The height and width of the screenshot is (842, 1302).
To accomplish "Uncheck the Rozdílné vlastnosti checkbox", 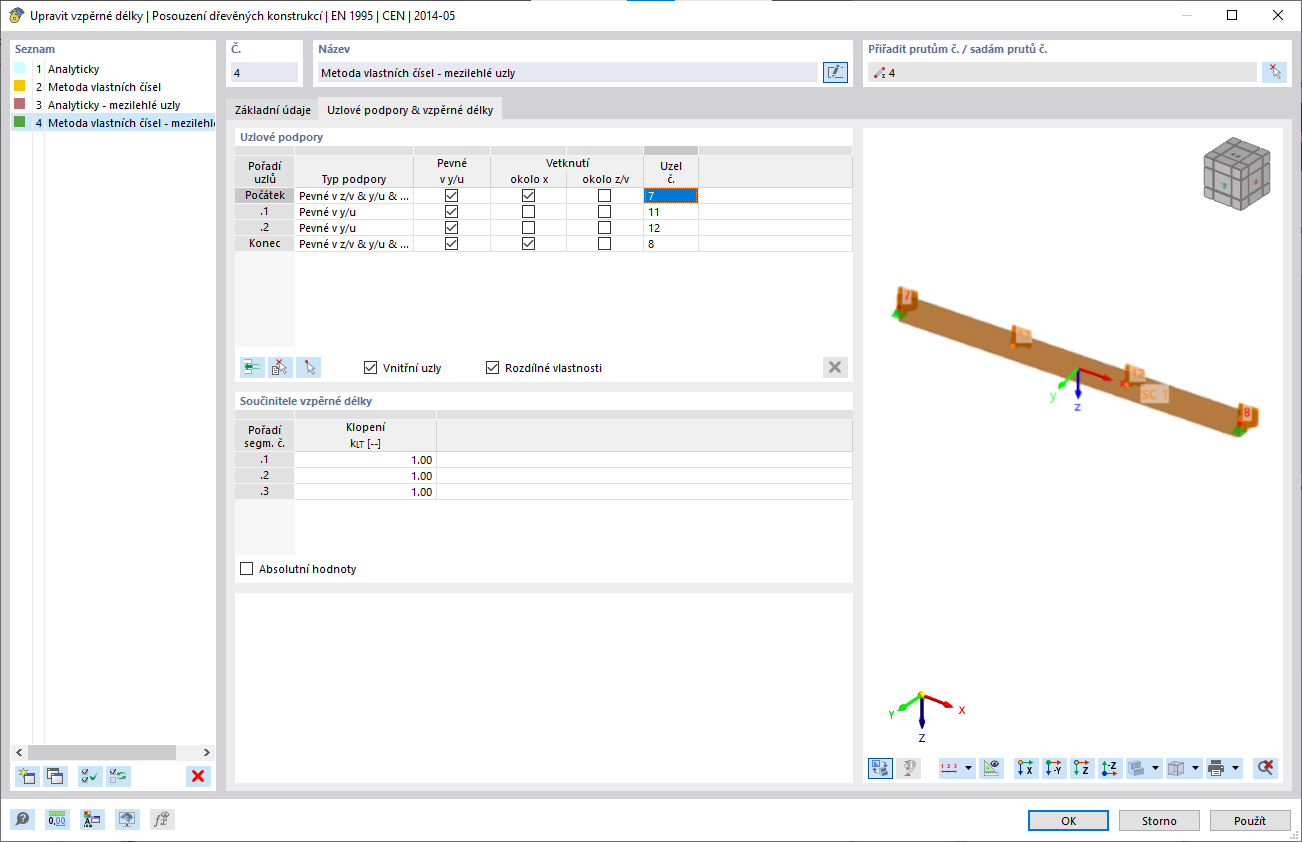I will pyautogui.click(x=492, y=368).
